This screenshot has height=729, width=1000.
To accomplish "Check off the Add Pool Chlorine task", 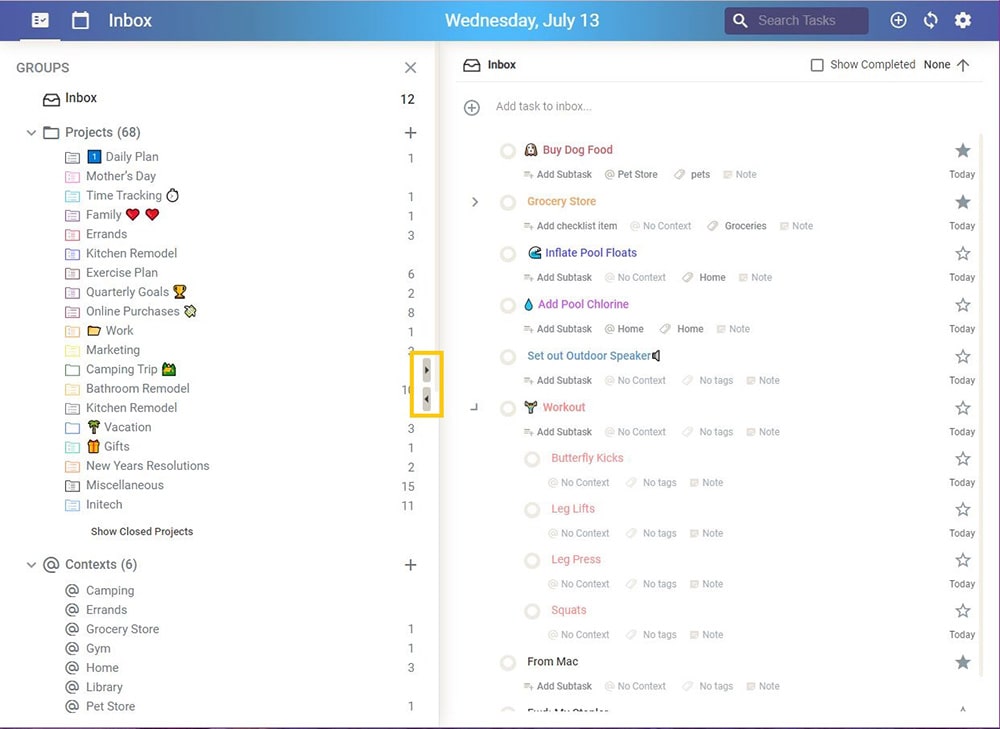I will [508, 305].
